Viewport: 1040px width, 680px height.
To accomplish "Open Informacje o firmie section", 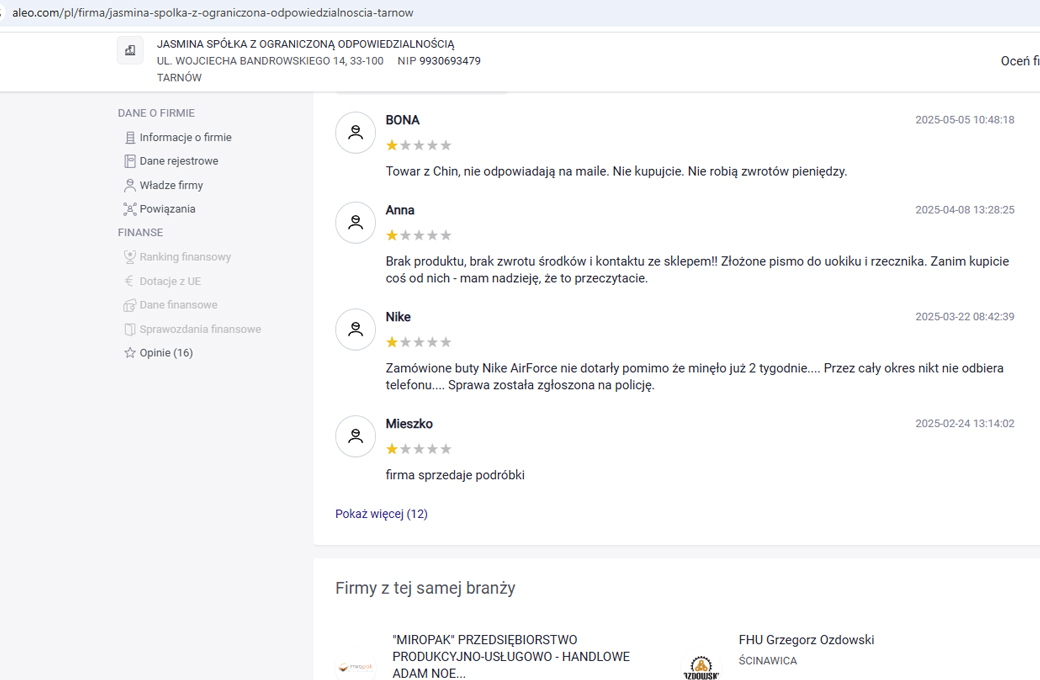I will click(x=185, y=137).
